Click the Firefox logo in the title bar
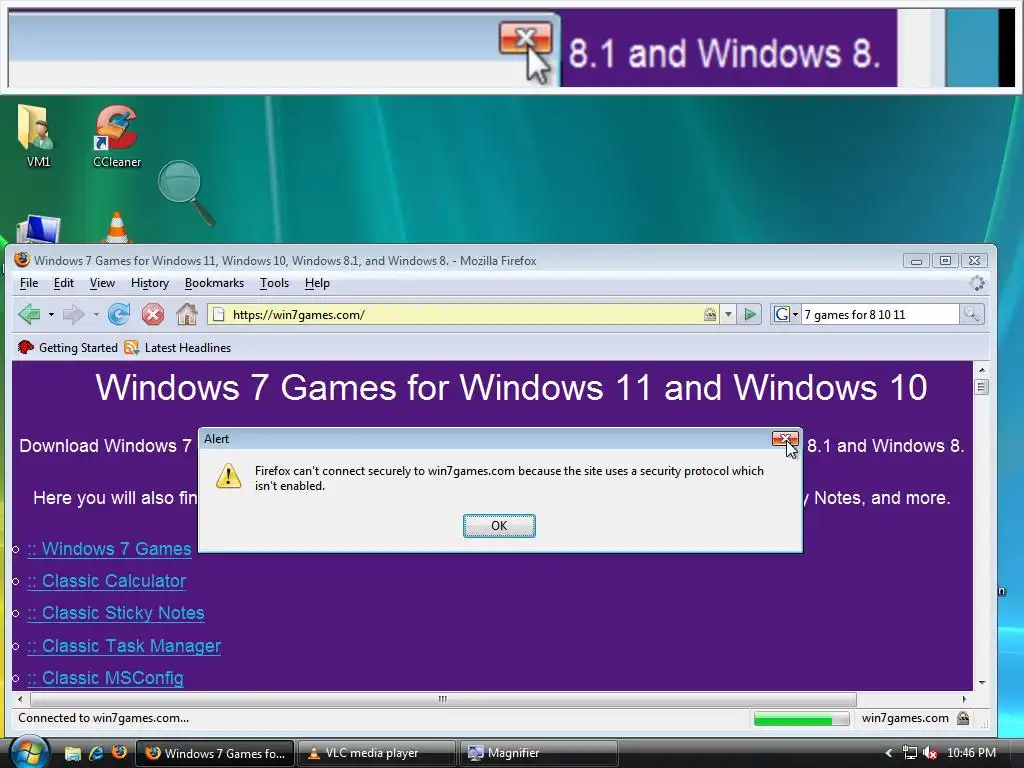 point(22,260)
